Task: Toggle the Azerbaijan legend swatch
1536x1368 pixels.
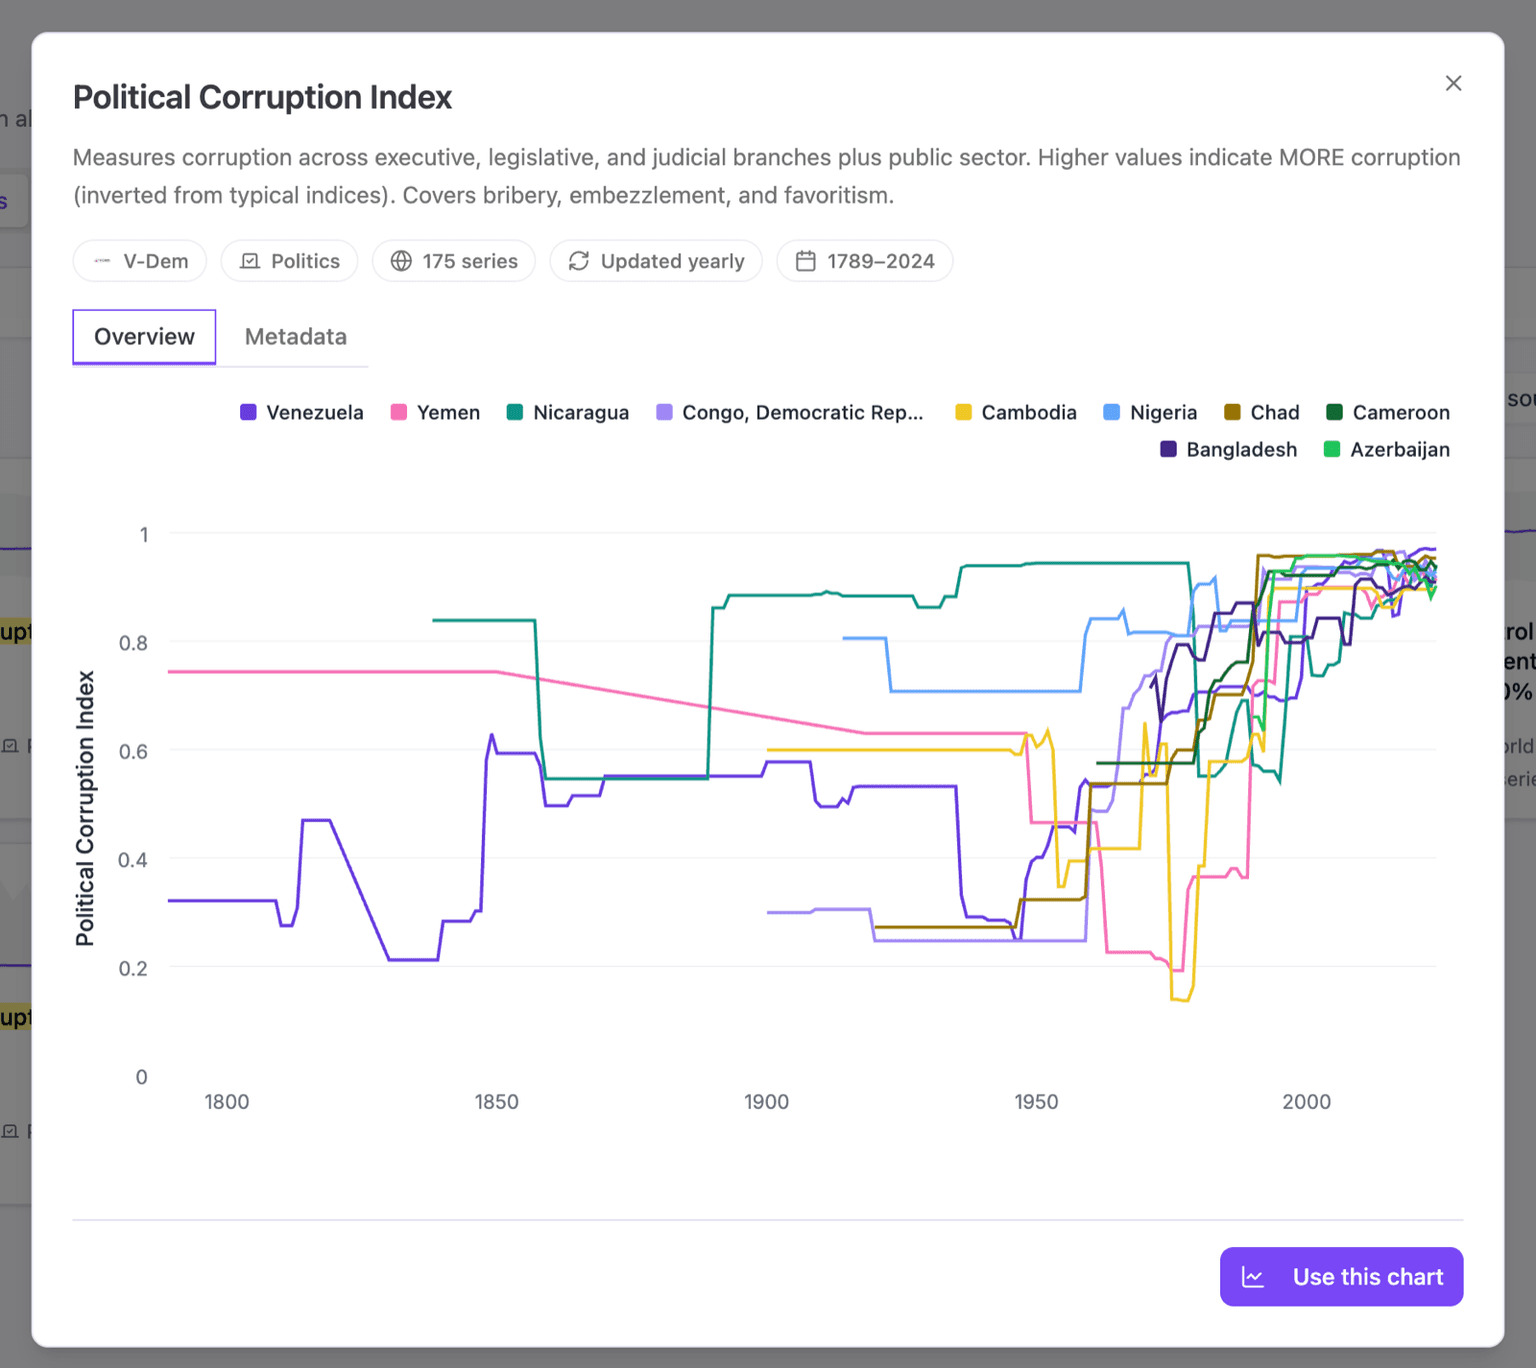Action: tap(1332, 449)
